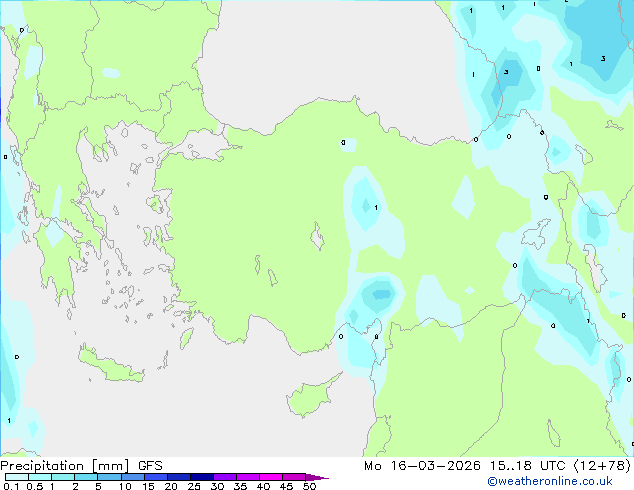Image resolution: width=634 pixels, height=490 pixels.
Task: Click the above-50 mm legend arrow tip
Action: tap(317, 477)
